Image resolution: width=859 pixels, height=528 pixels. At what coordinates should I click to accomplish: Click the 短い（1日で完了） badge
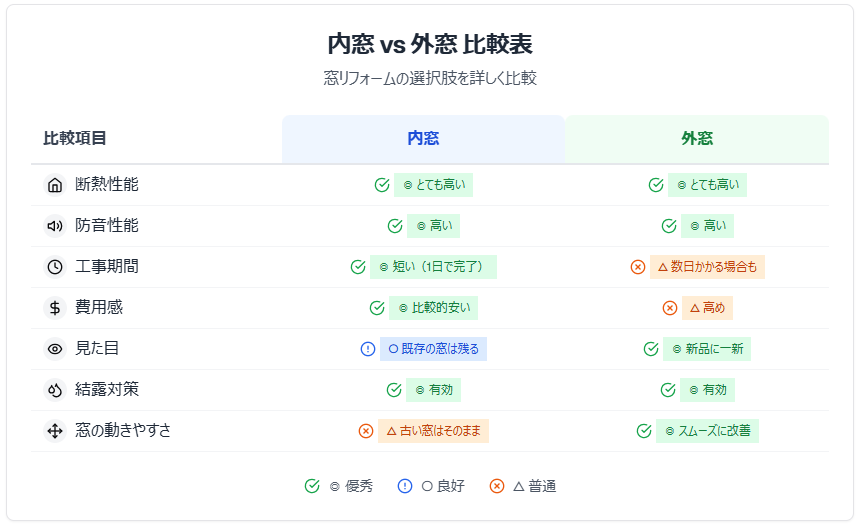point(433,267)
